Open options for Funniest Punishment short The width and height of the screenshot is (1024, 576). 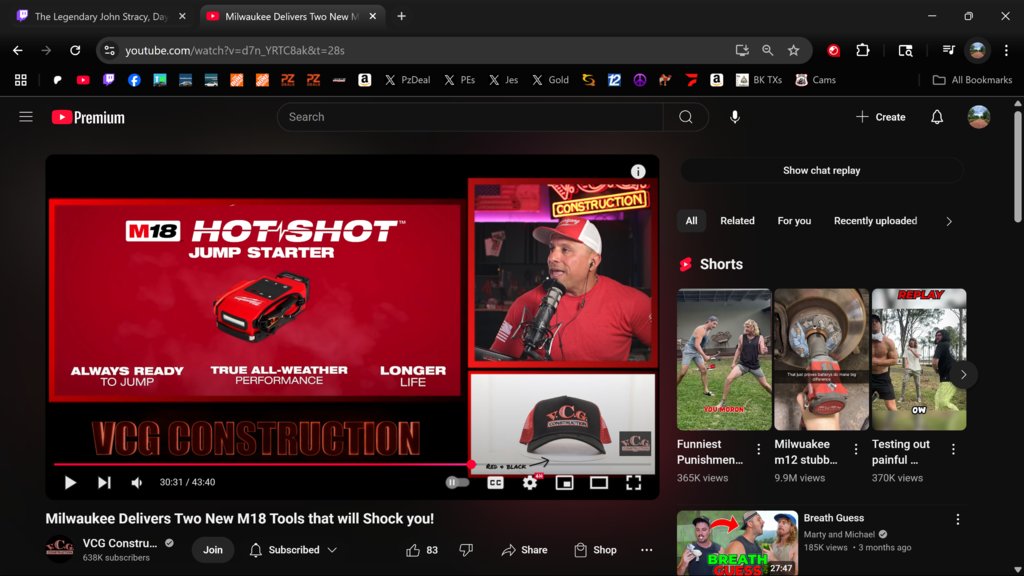pyautogui.click(x=758, y=449)
